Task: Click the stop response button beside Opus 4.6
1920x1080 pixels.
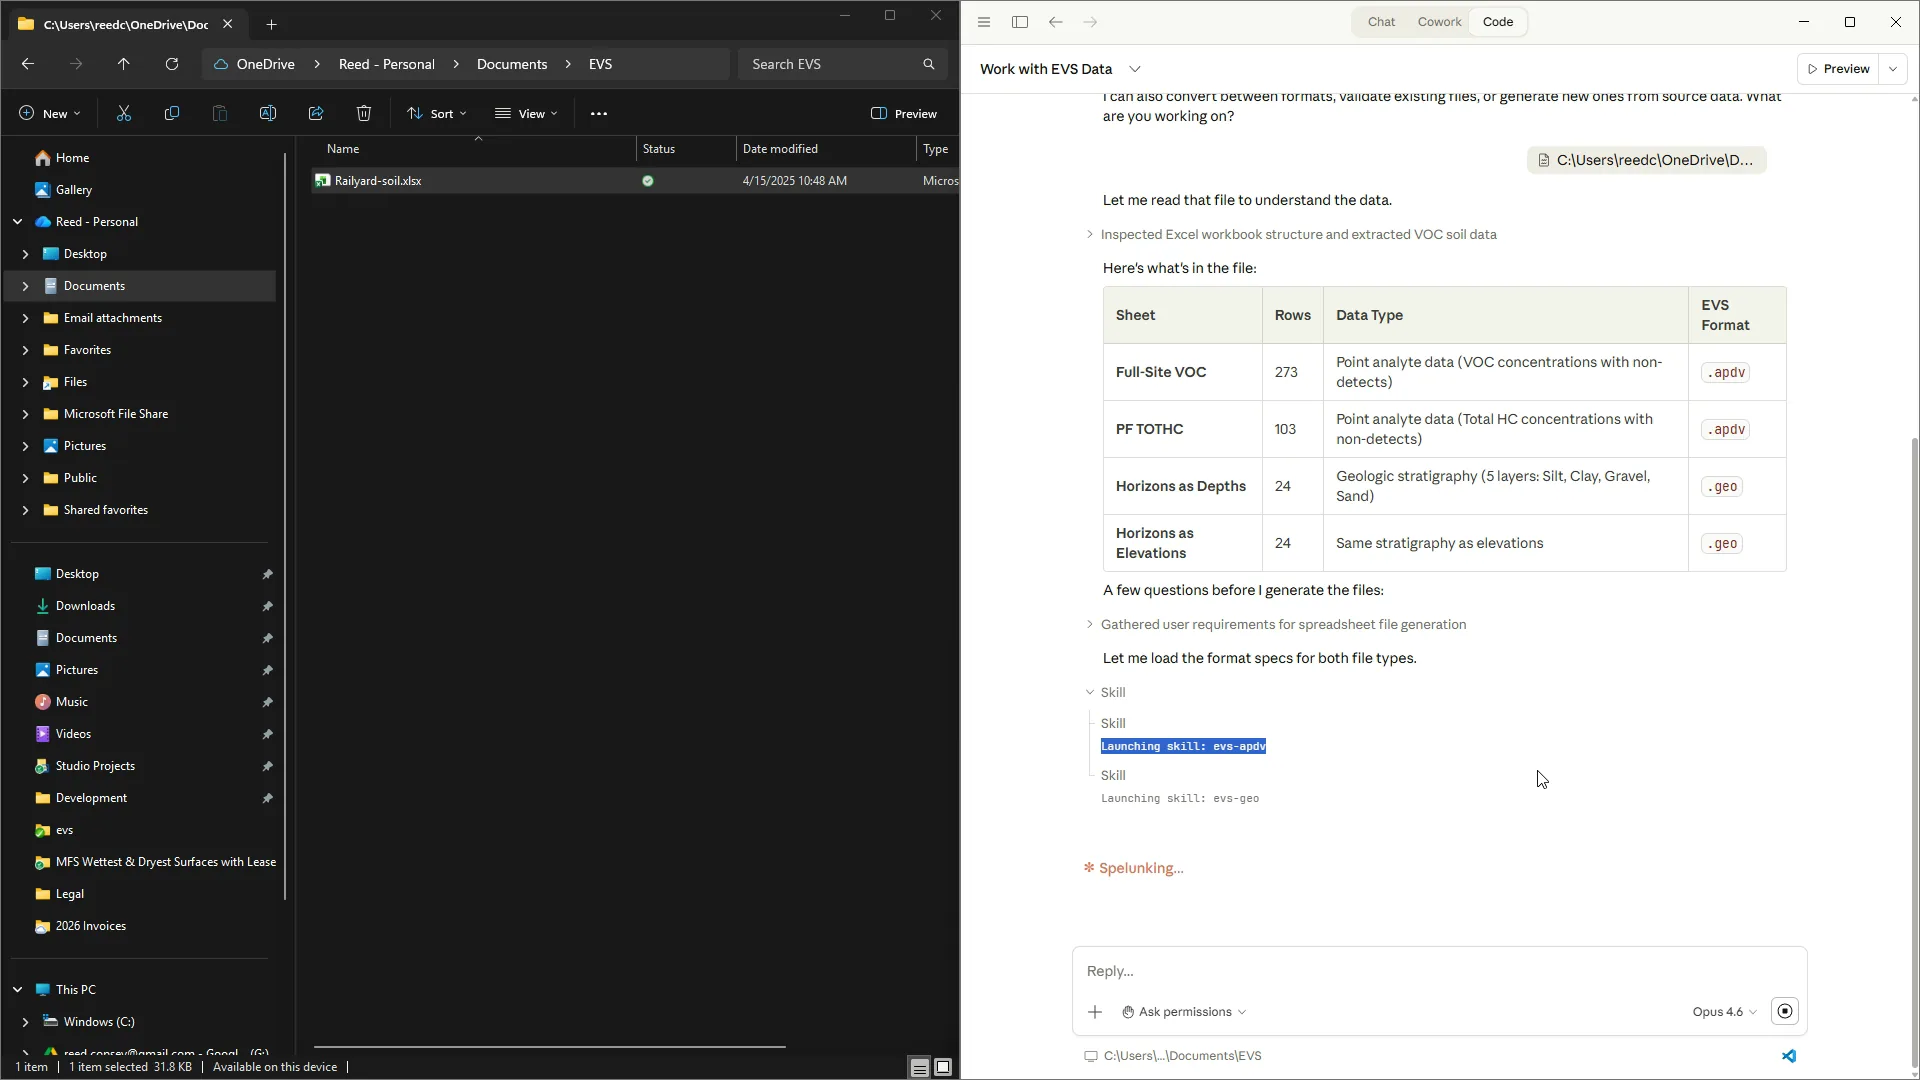Action: click(x=1785, y=1012)
